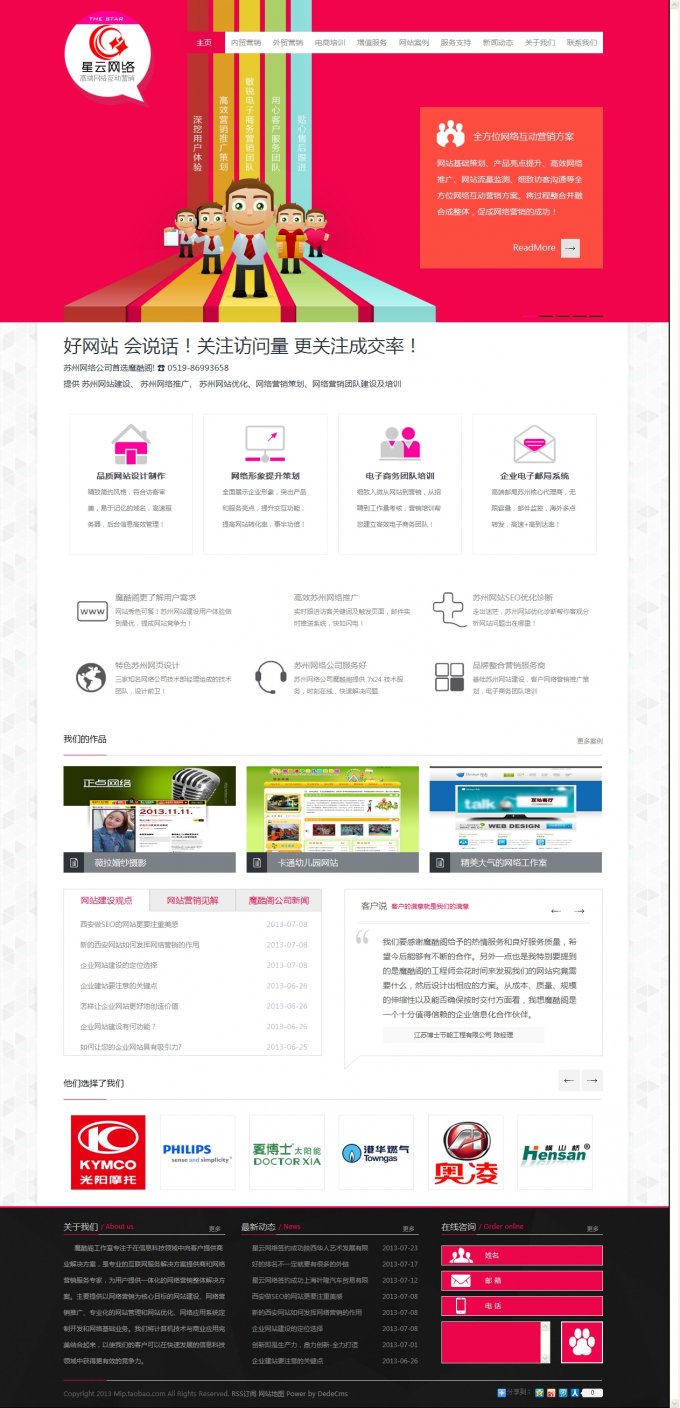The width and height of the screenshot is (680, 1408).
Task: Click the blue plus share icon in footer
Action: 502,1392
